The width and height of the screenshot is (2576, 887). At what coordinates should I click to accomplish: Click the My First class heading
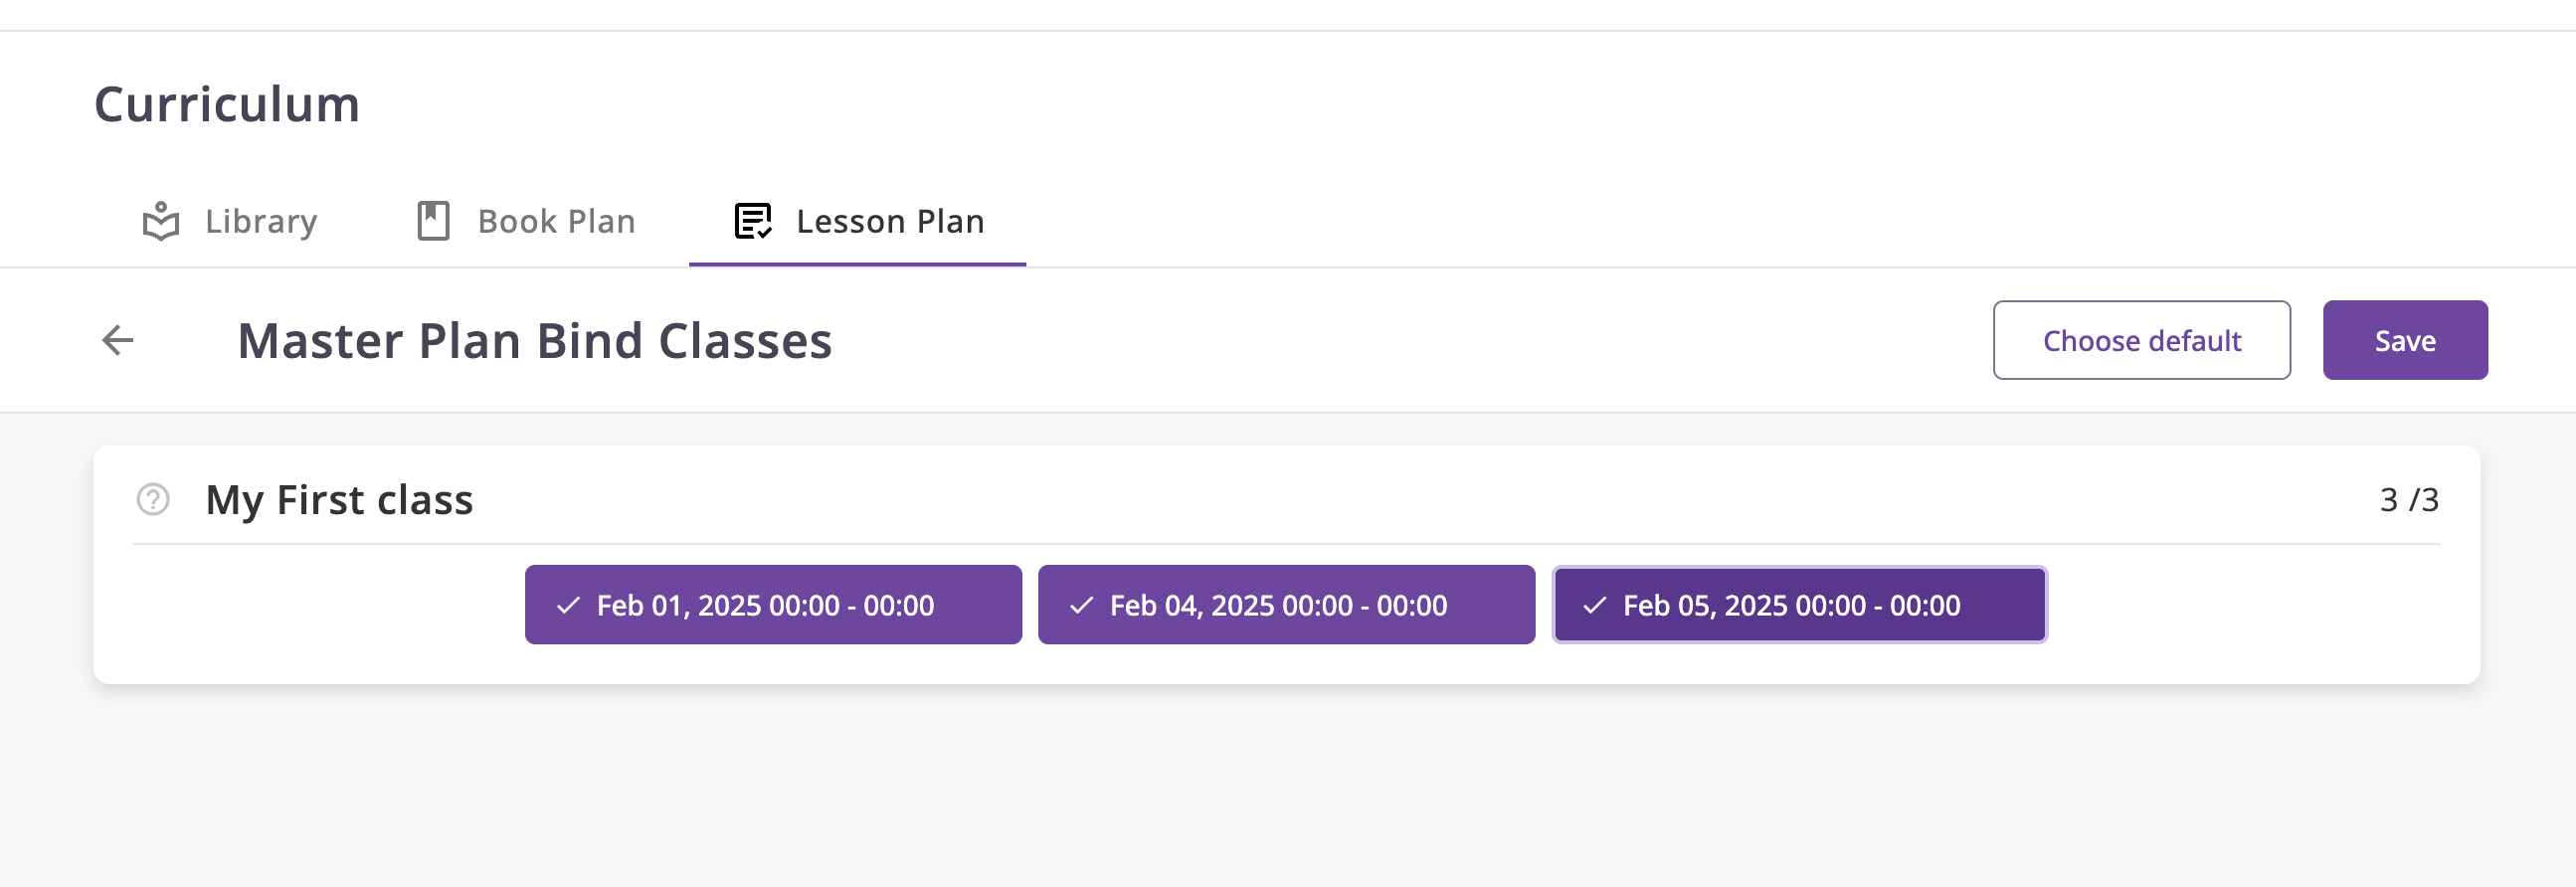tap(339, 499)
